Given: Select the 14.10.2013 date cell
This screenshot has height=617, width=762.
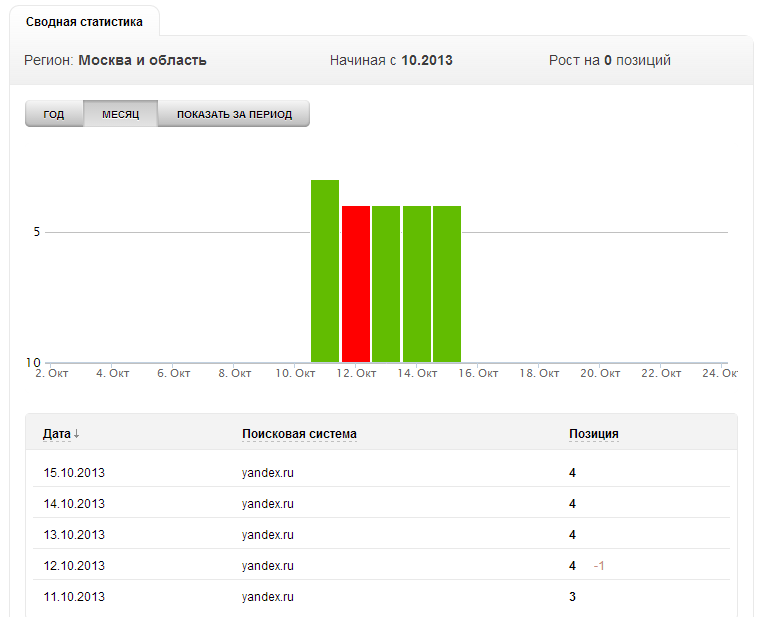Looking at the screenshot, I should tap(74, 504).
